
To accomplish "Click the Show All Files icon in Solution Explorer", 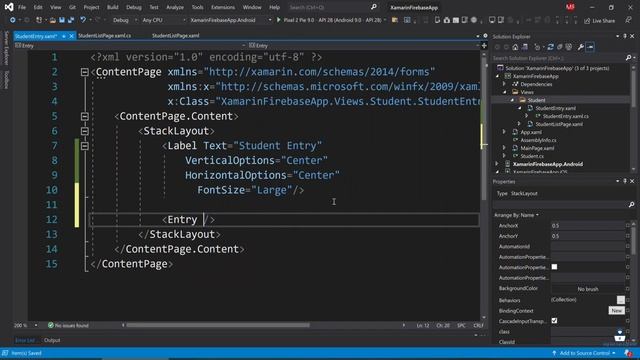I will (569, 47).
